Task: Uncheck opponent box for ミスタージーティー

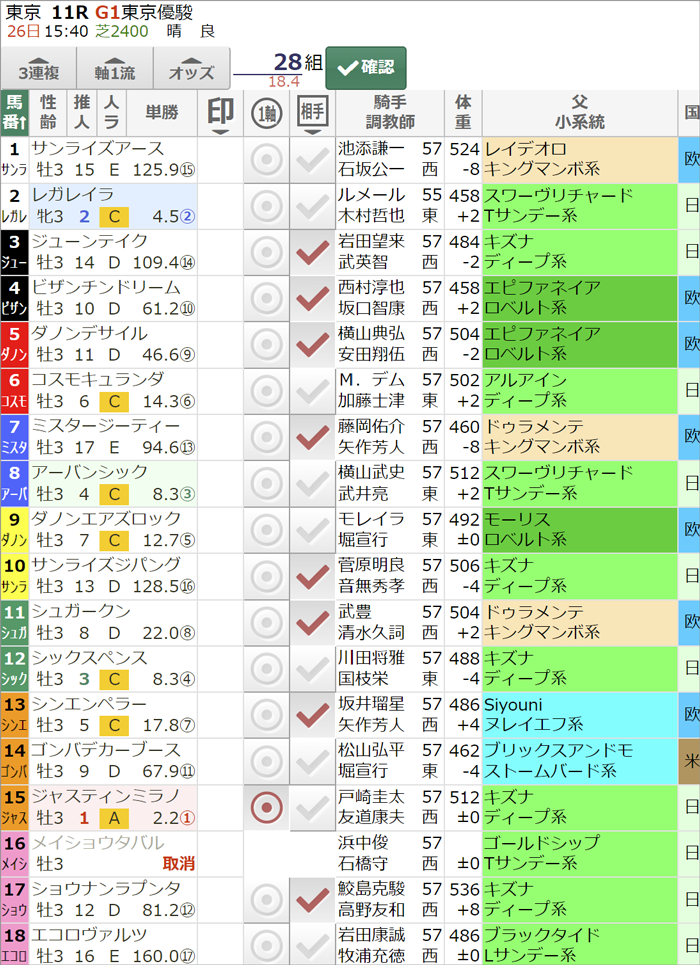Action: (x=313, y=438)
